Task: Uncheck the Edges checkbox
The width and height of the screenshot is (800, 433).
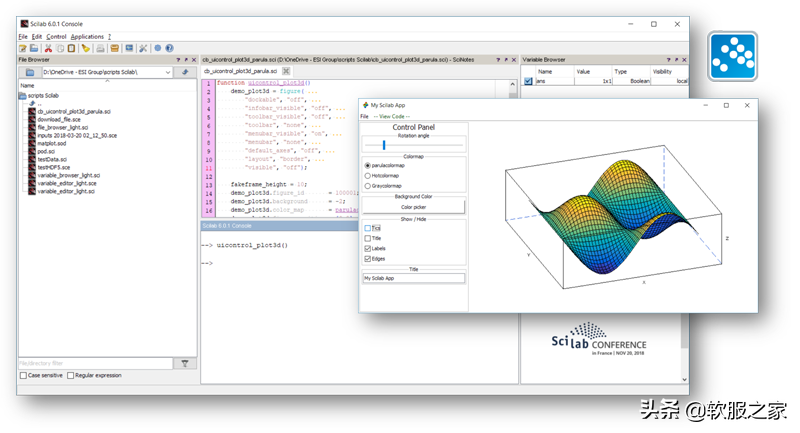Action: click(367, 259)
